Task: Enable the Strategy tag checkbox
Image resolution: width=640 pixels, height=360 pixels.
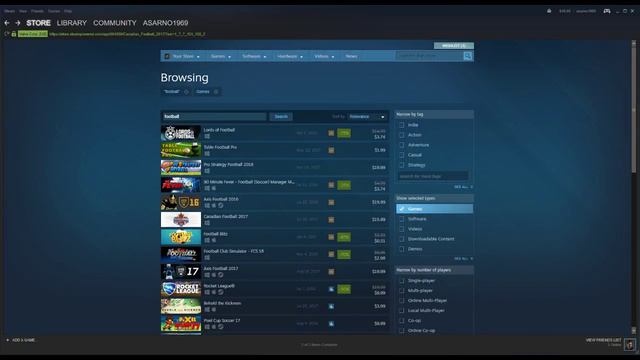Action: click(x=402, y=165)
